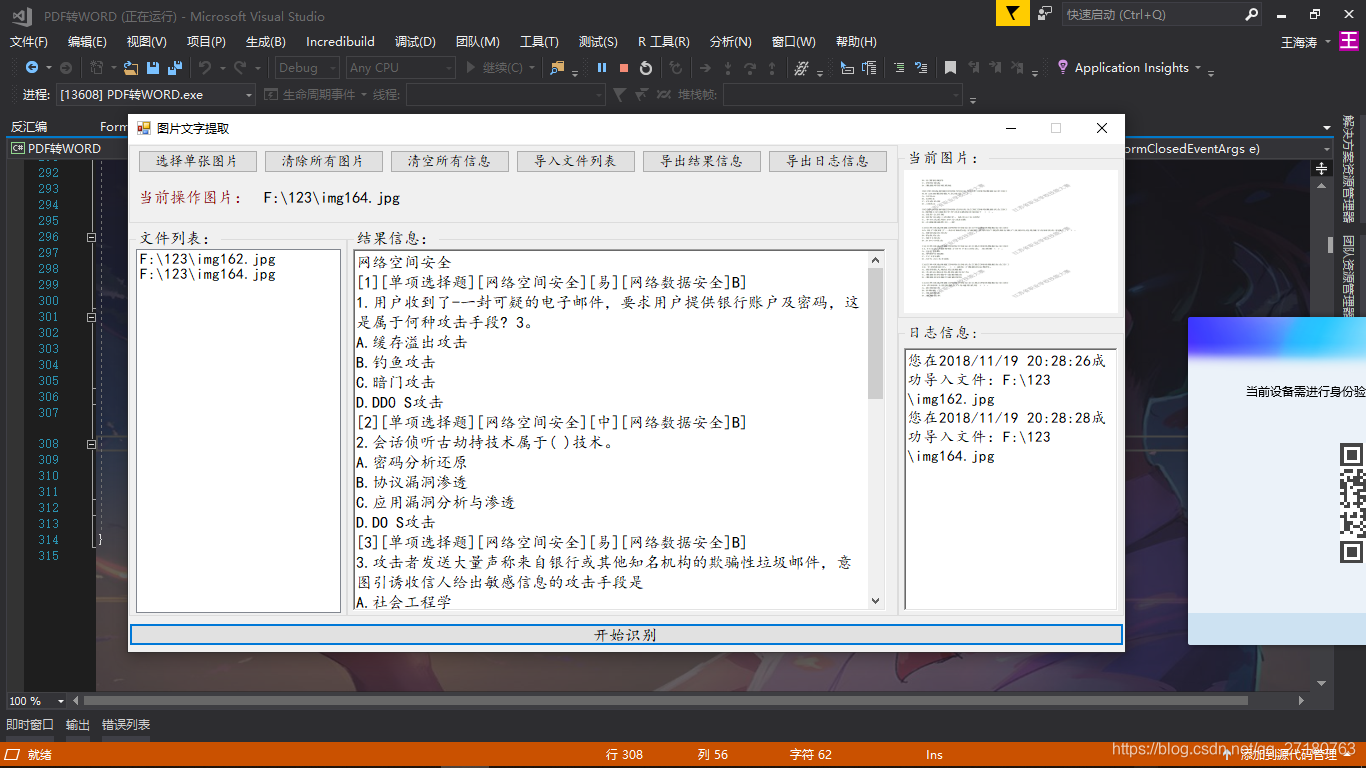Collapse the code block at line 308

91,444
